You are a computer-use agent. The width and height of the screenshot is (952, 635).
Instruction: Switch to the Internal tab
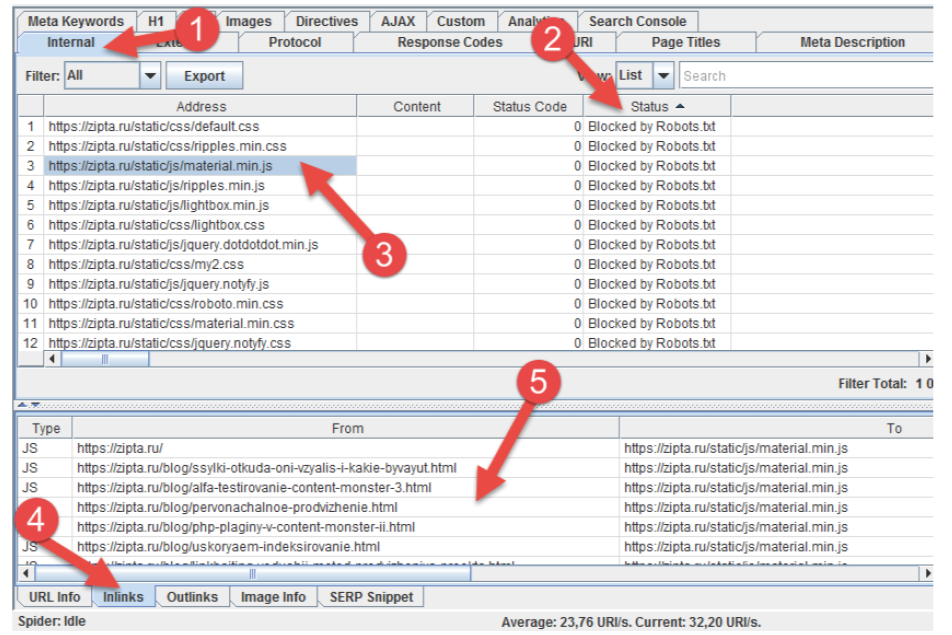pyautogui.click(x=71, y=42)
